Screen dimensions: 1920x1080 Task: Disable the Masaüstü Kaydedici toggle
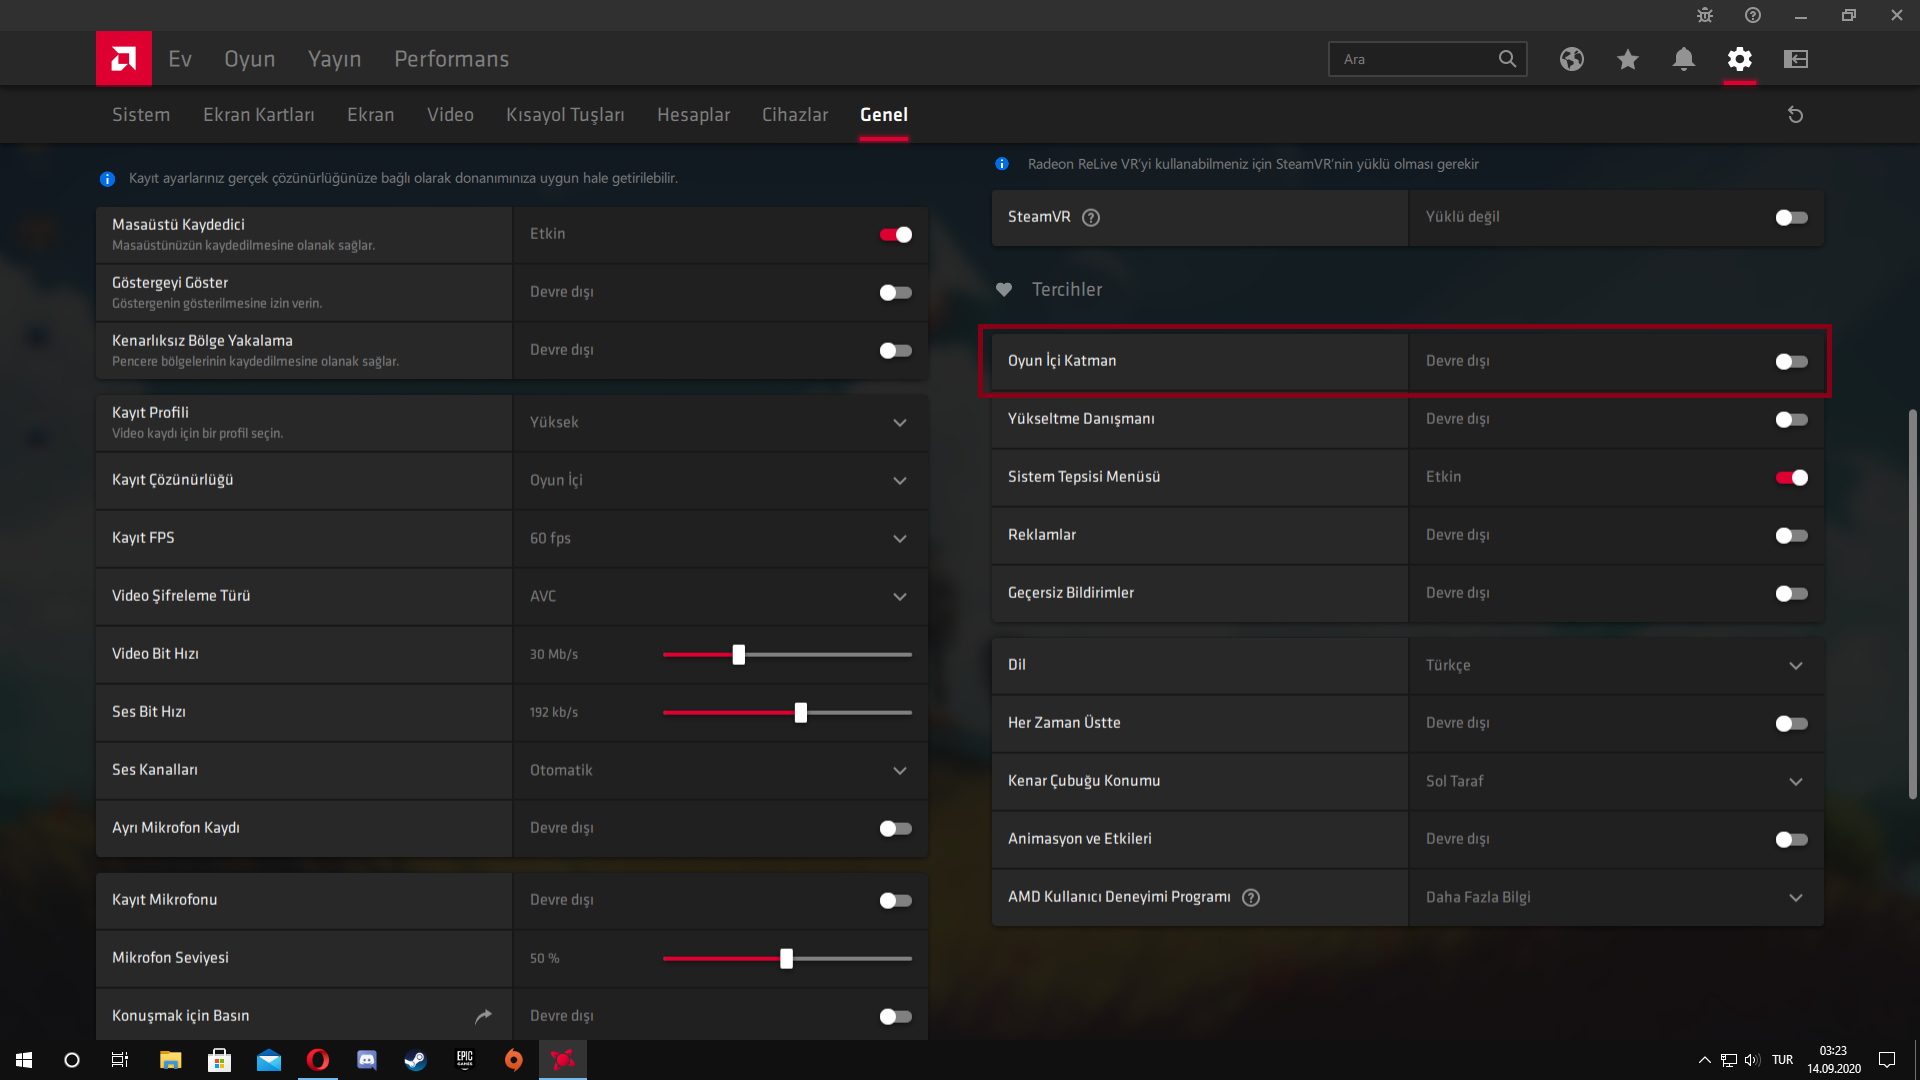(895, 234)
